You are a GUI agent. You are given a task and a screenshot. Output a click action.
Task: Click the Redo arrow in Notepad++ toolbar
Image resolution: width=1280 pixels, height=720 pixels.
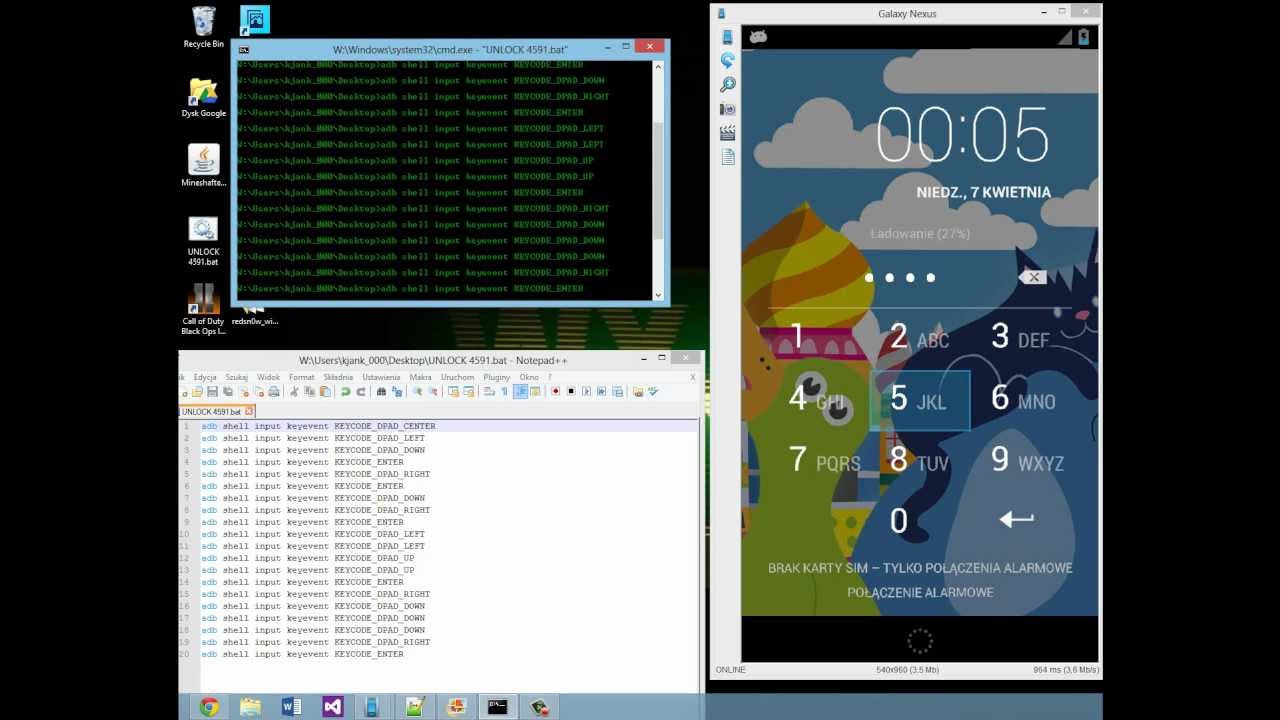tap(361, 391)
